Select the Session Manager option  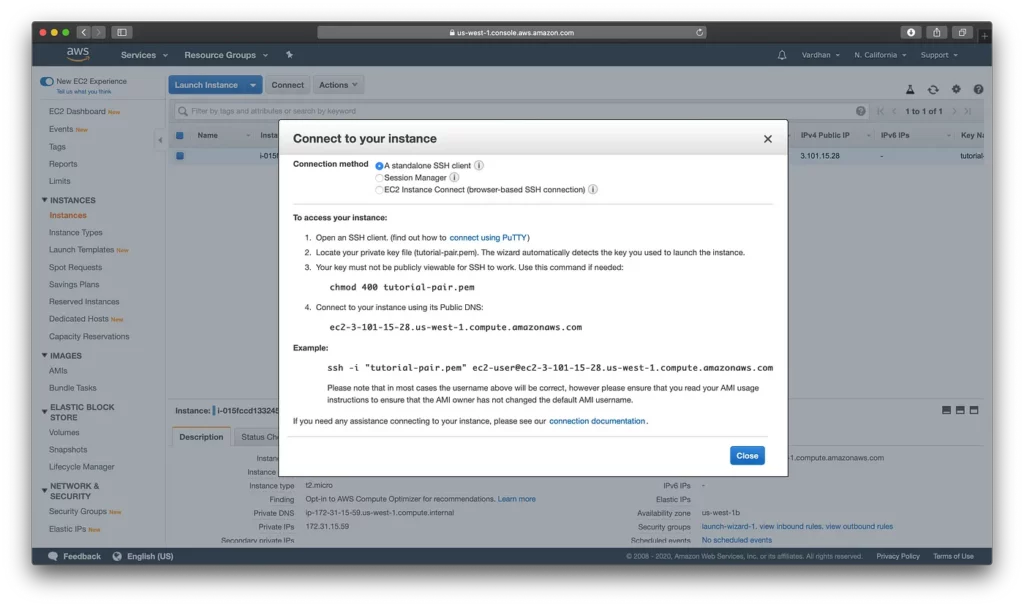[379, 178]
